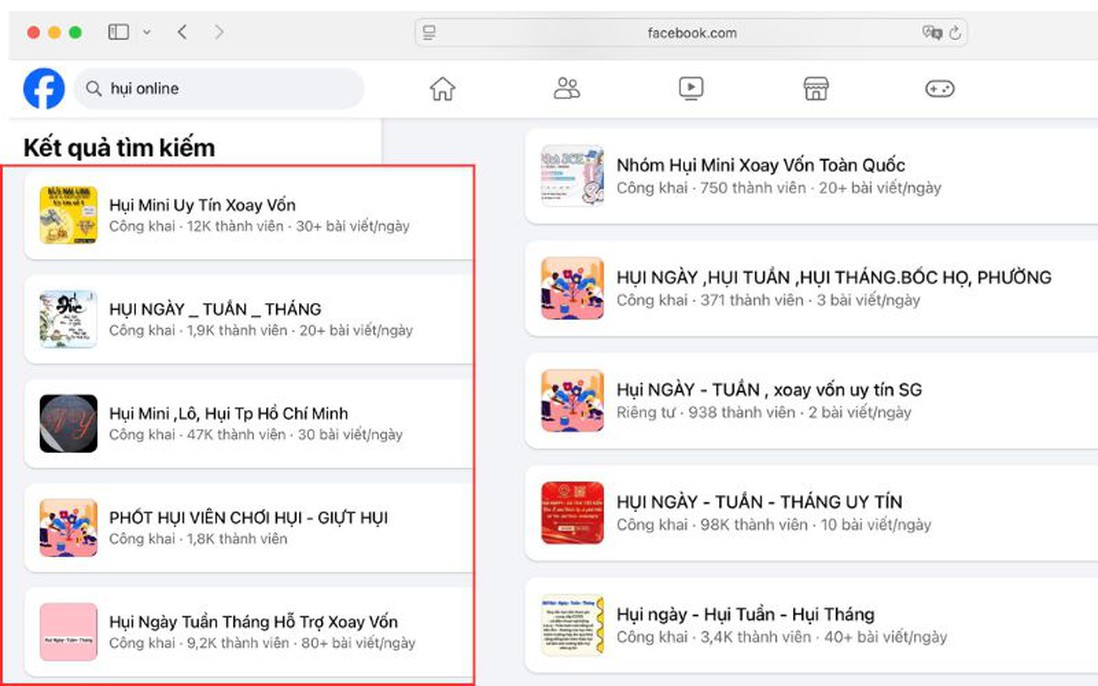Click the Facebook logo icon
Screen dimensions: 1098x686
click(44, 89)
